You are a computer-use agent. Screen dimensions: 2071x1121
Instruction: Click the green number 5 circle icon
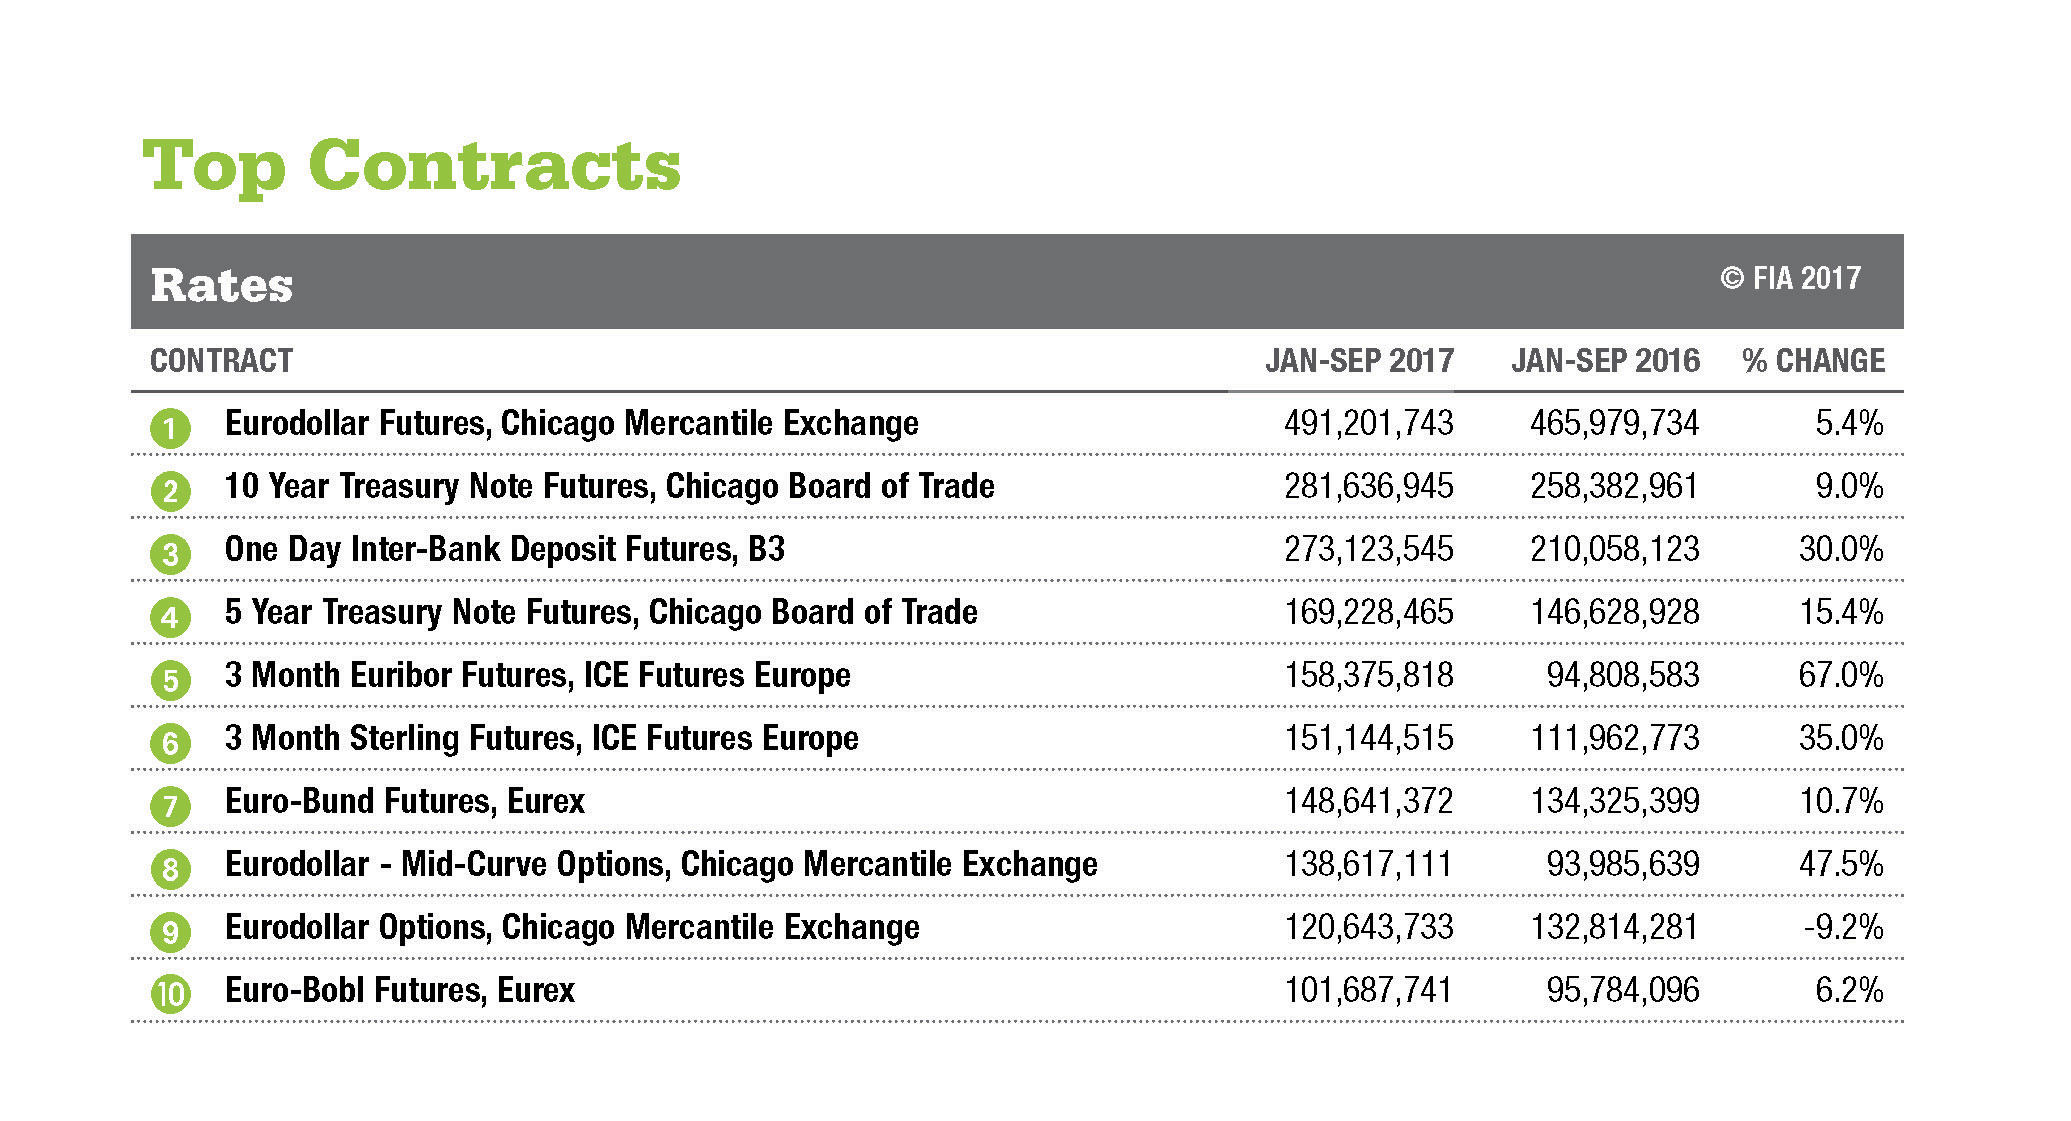(x=170, y=681)
